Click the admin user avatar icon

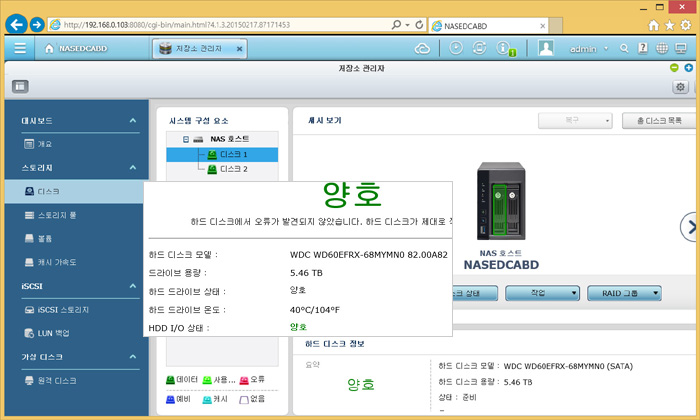pos(546,47)
